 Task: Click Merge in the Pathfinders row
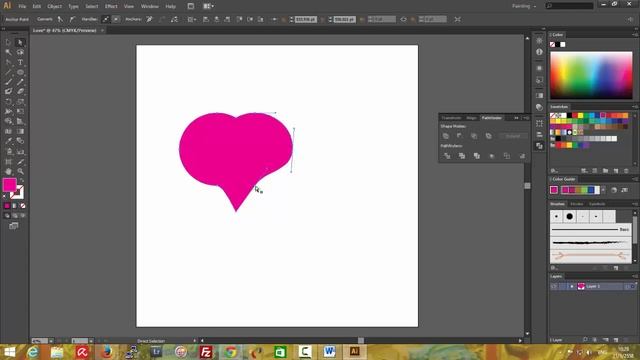click(x=476, y=156)
